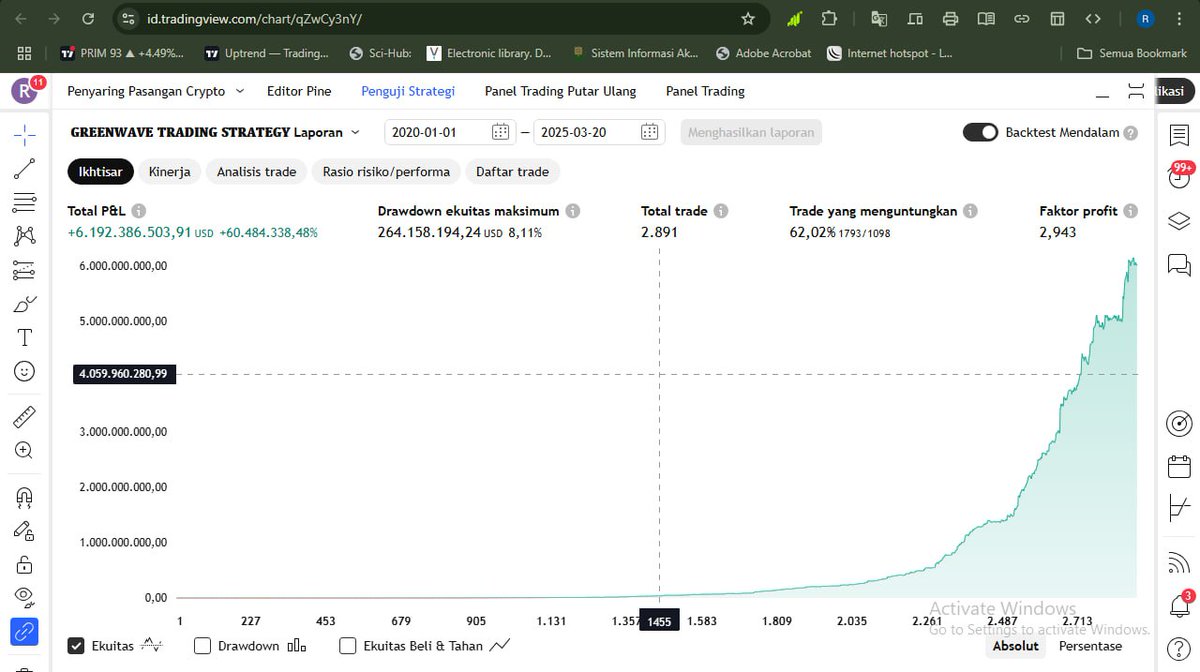Open the help center question icon
The height and width of the screenshot is (672, 1200).
click(x=1180, y=648)
